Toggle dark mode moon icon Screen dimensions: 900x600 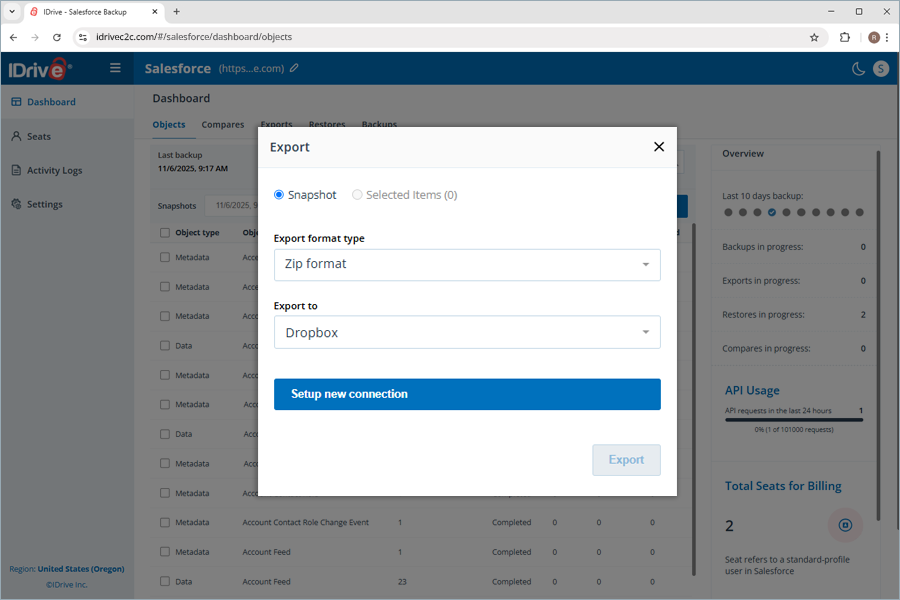point(858,69)
